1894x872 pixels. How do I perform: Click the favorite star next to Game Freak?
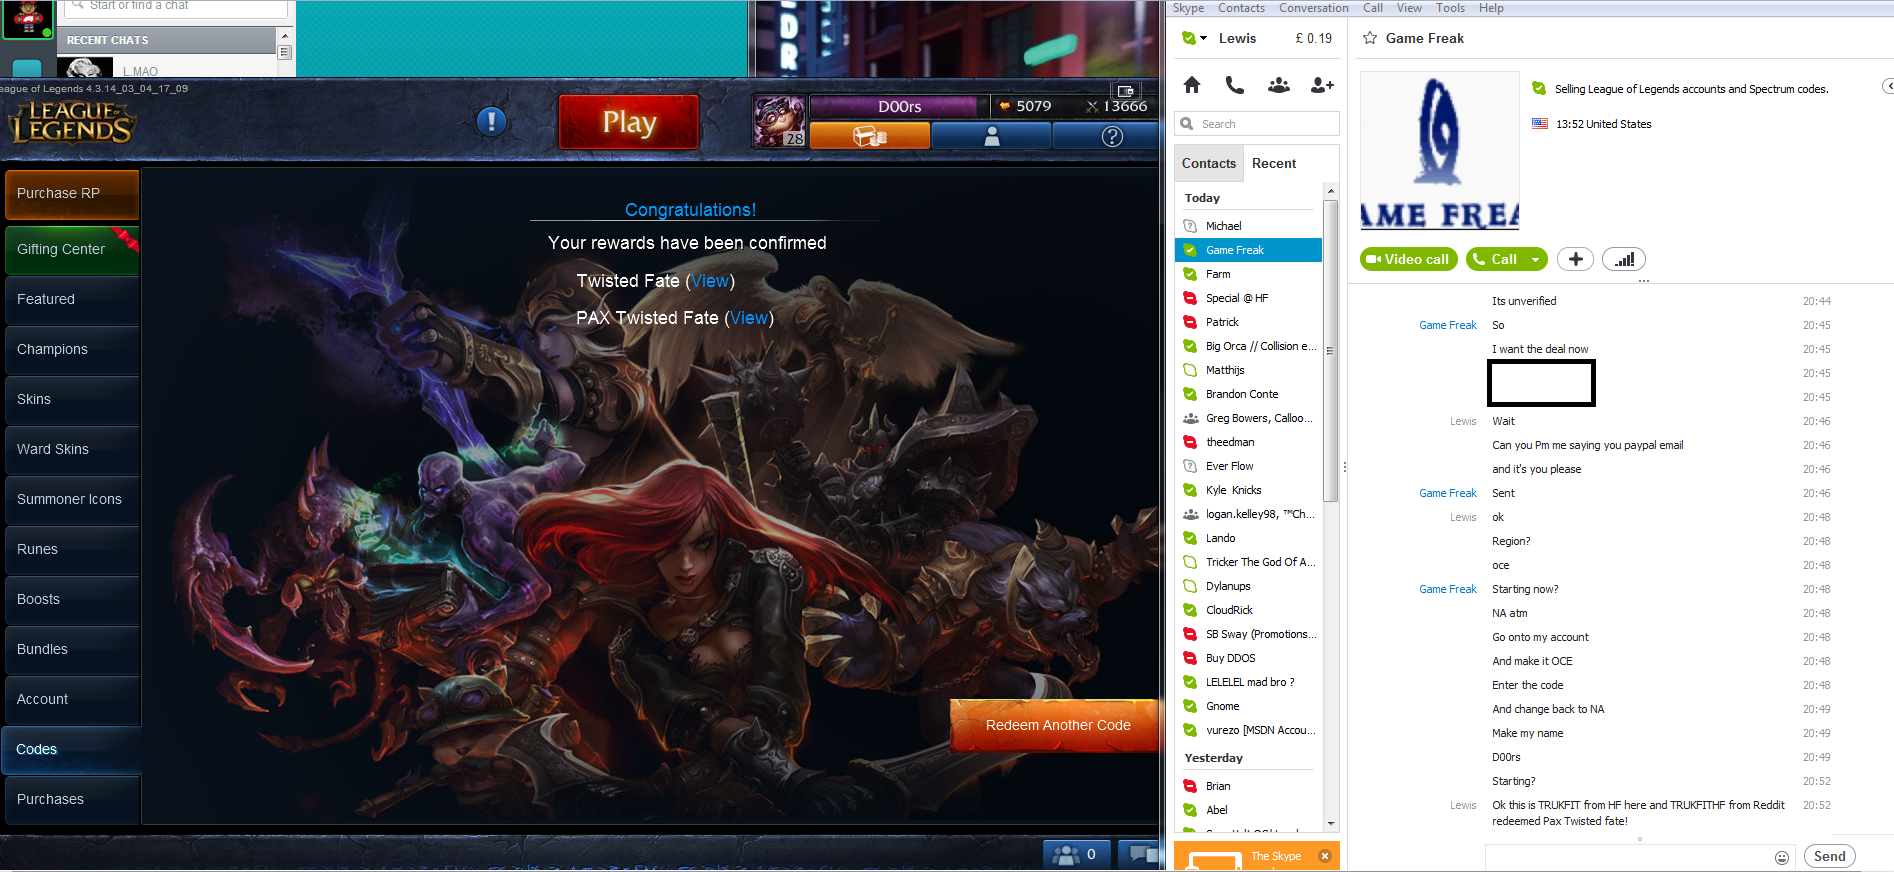click(1370, 38)
